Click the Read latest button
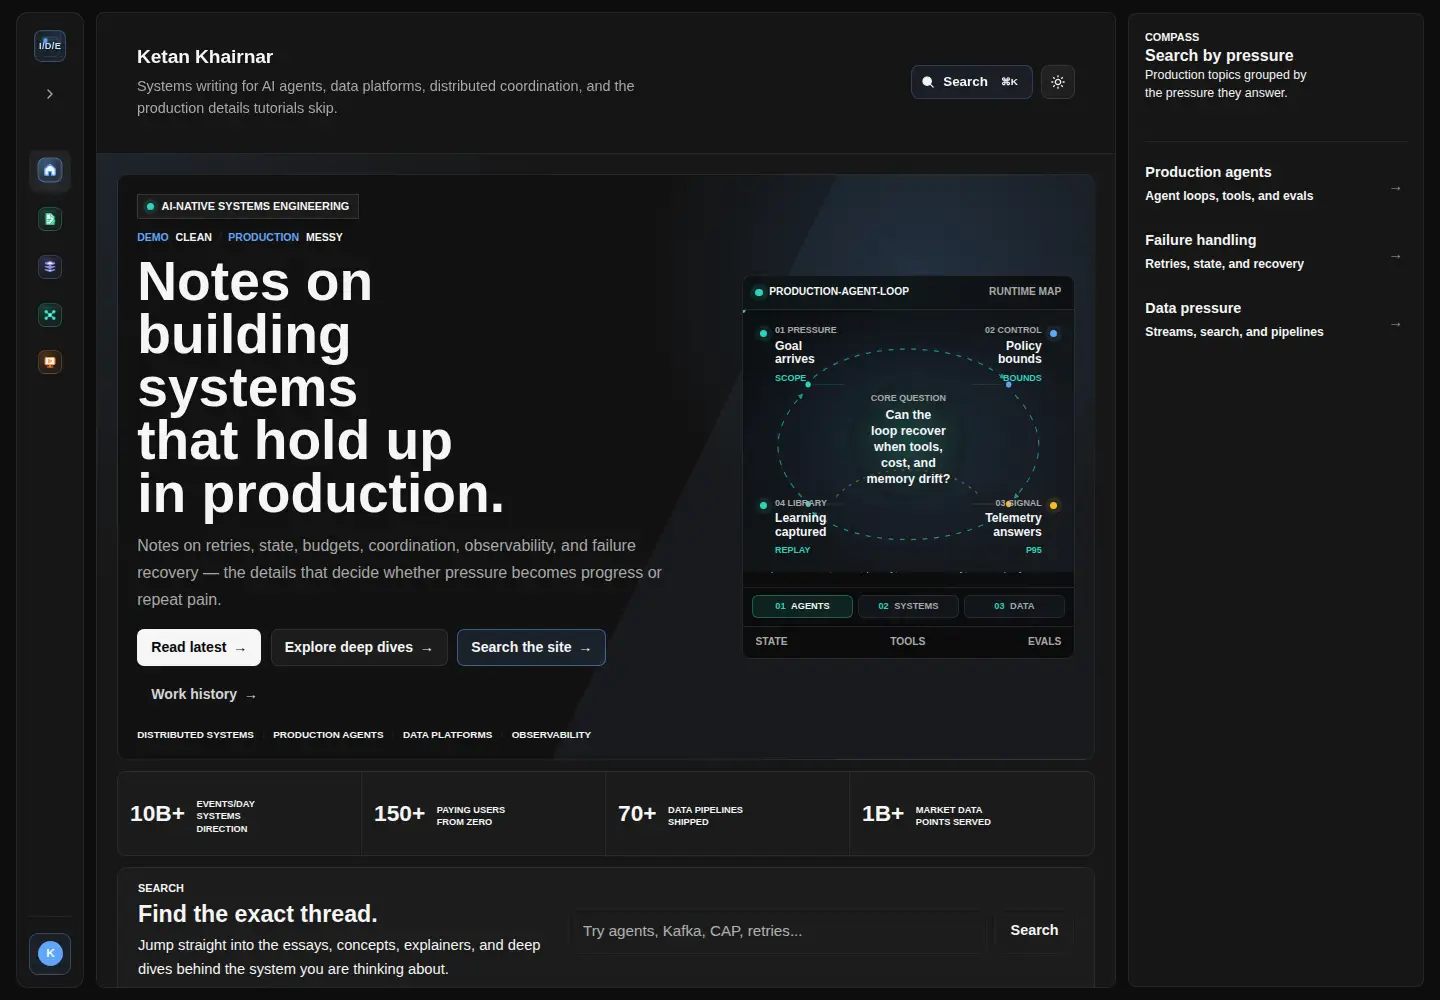The width and height of the screenshot is (1440, 1000). 199,647
